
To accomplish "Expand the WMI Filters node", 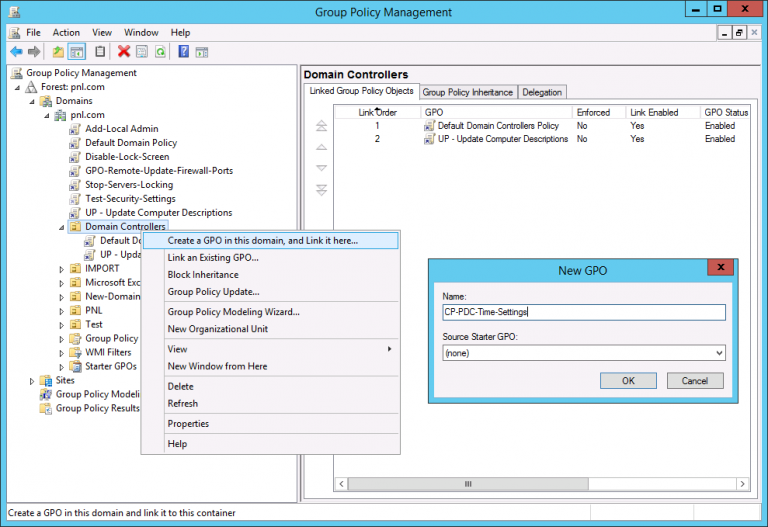I will 61,353.
